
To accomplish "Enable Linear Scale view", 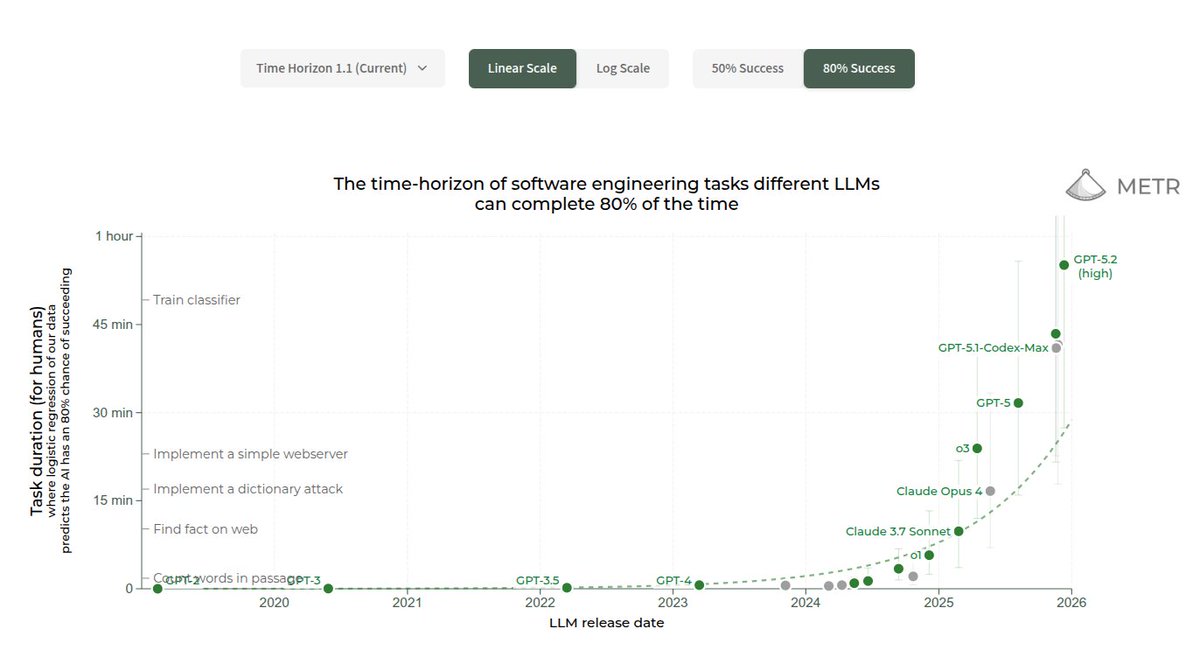I will 522,68.
